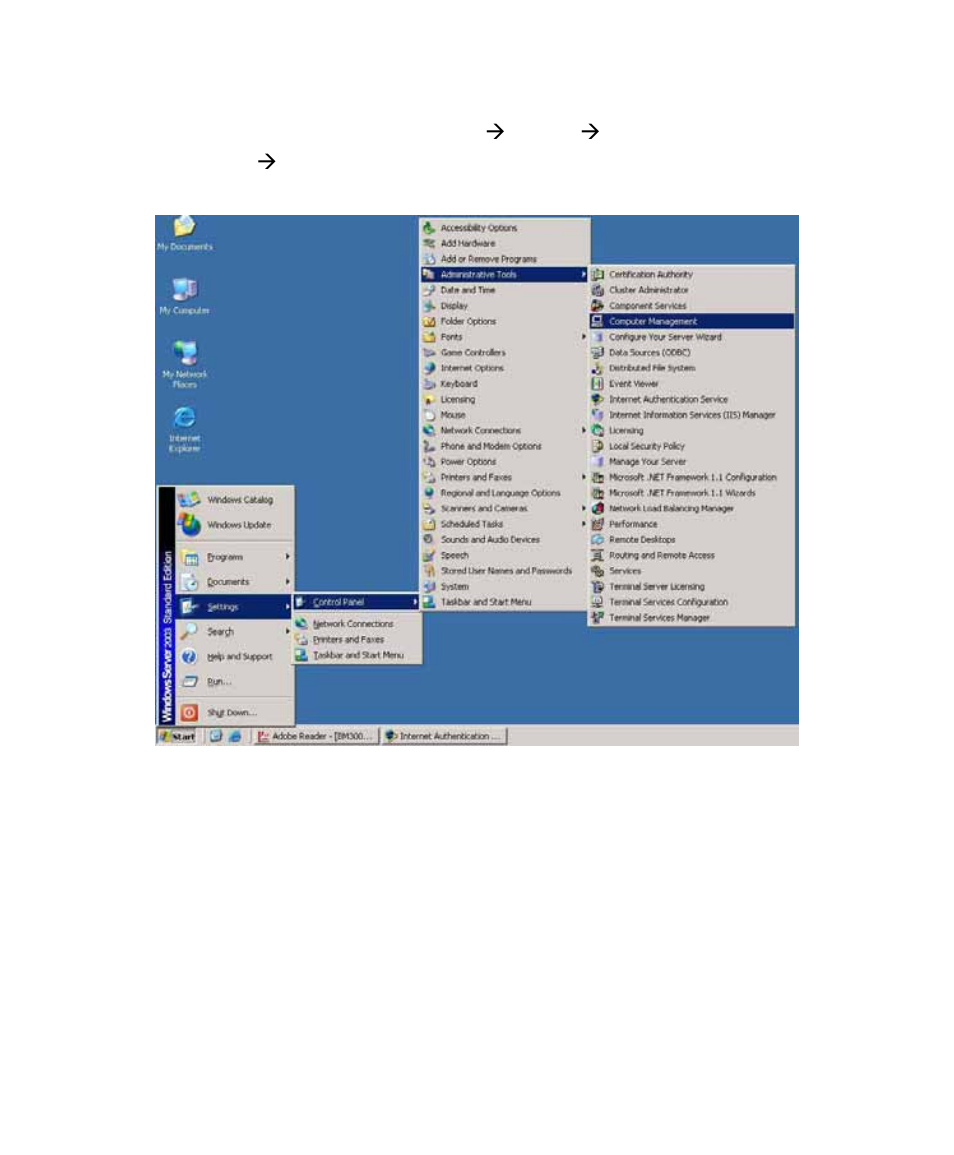Image resolution: width=954 pixels, height=1155 pixels.
Task: Expand the Programs submenu arrow
Action: coord(288,557)
